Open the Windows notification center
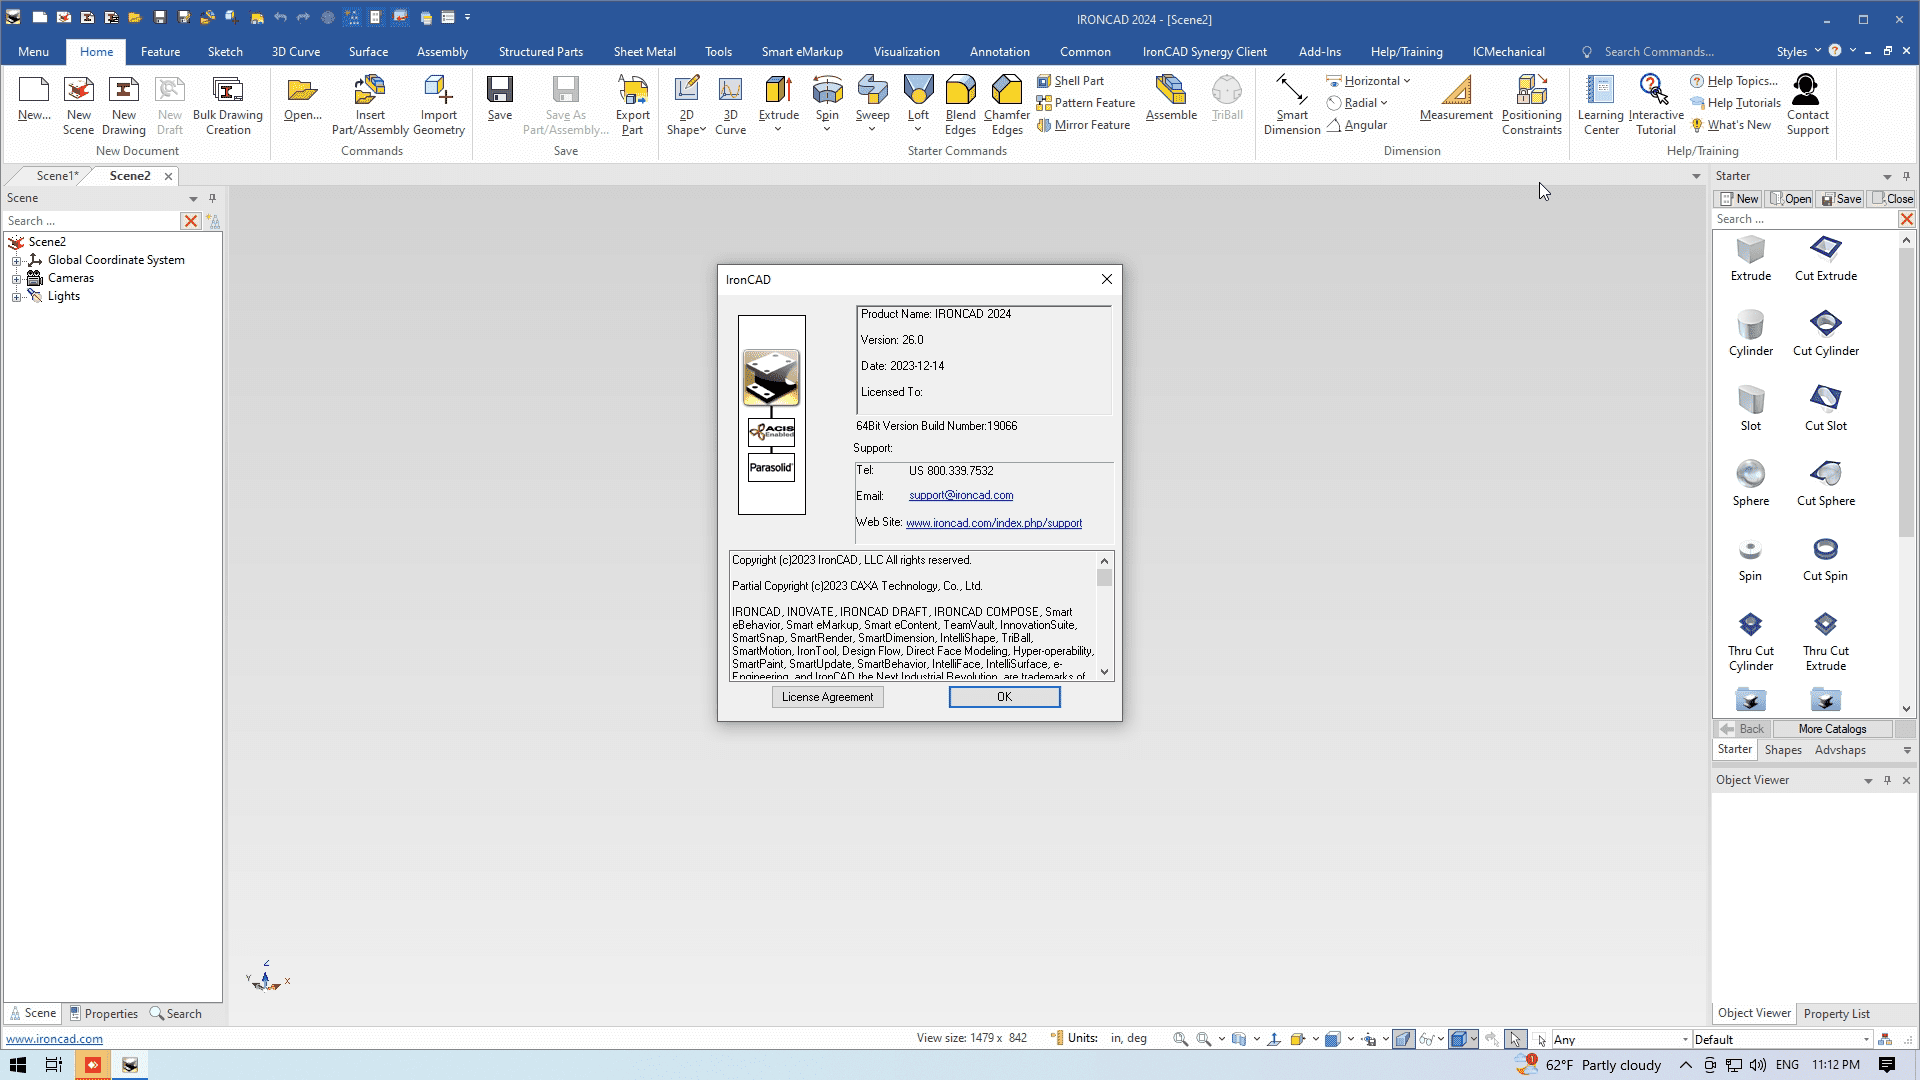This screenshot has height=1080, width=1920. click(1887, 1065)
